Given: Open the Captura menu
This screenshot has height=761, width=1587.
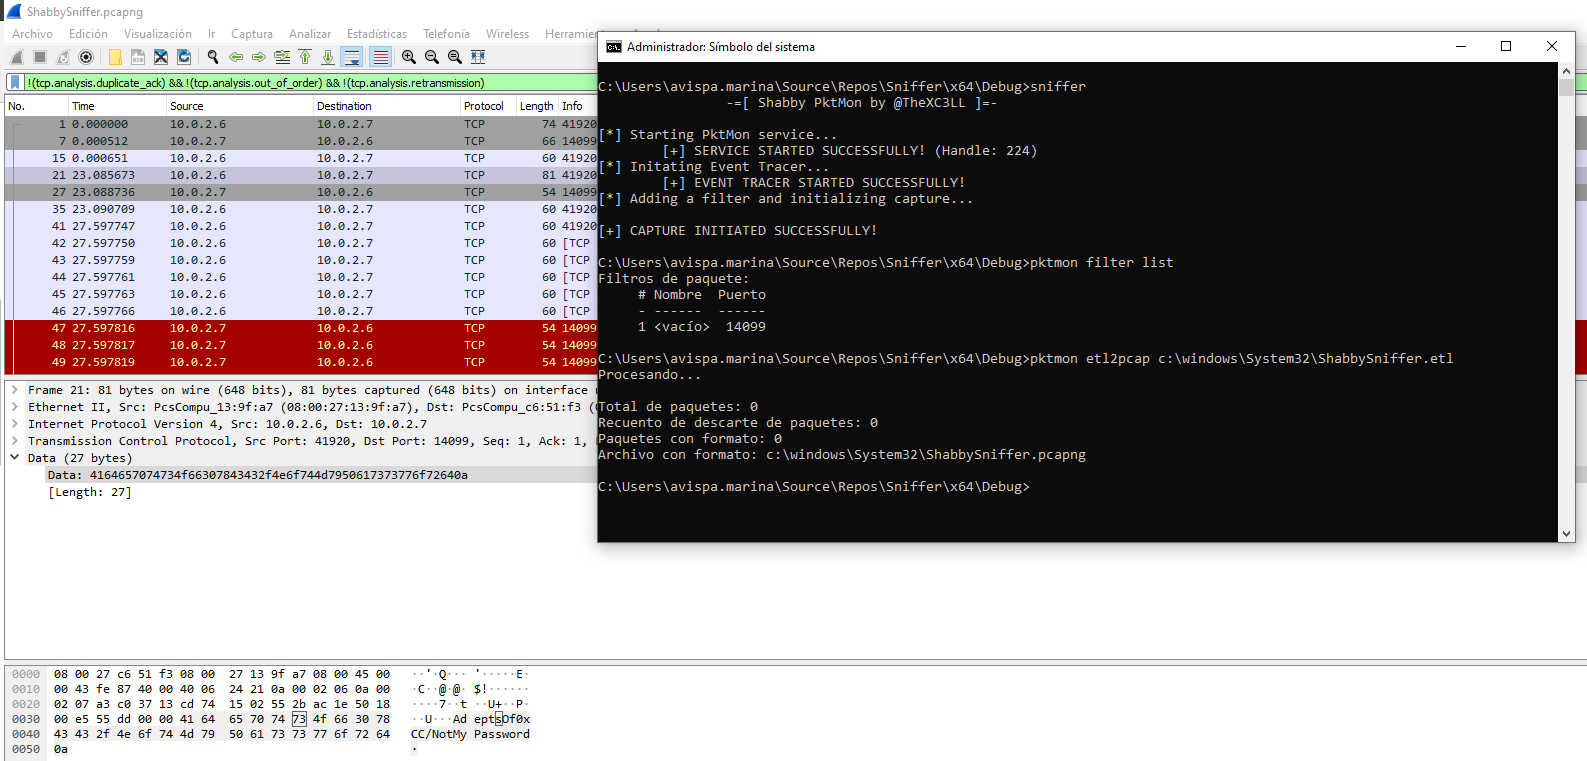Looking at the screenshot, I should 252,34.
